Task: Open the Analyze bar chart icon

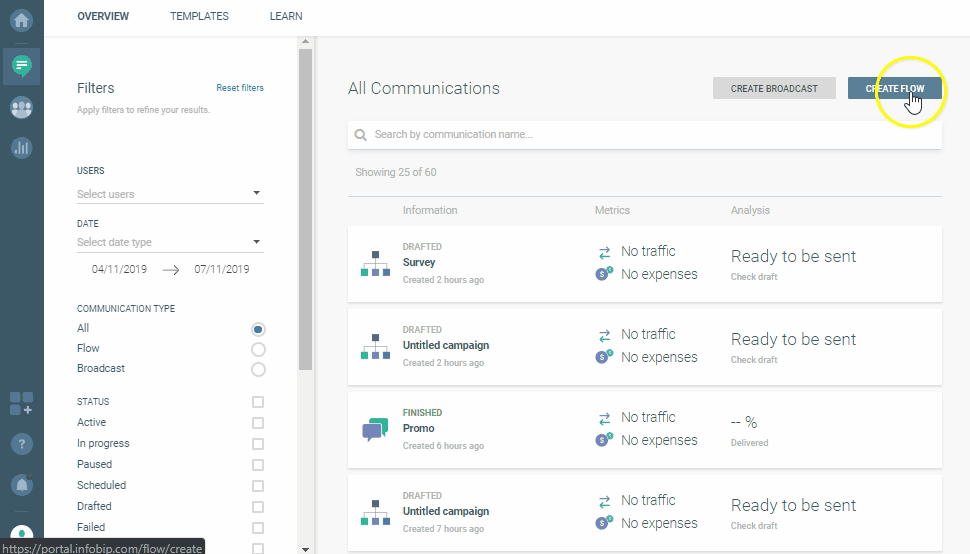Action: pyautogui.click(x=21, y=148)
